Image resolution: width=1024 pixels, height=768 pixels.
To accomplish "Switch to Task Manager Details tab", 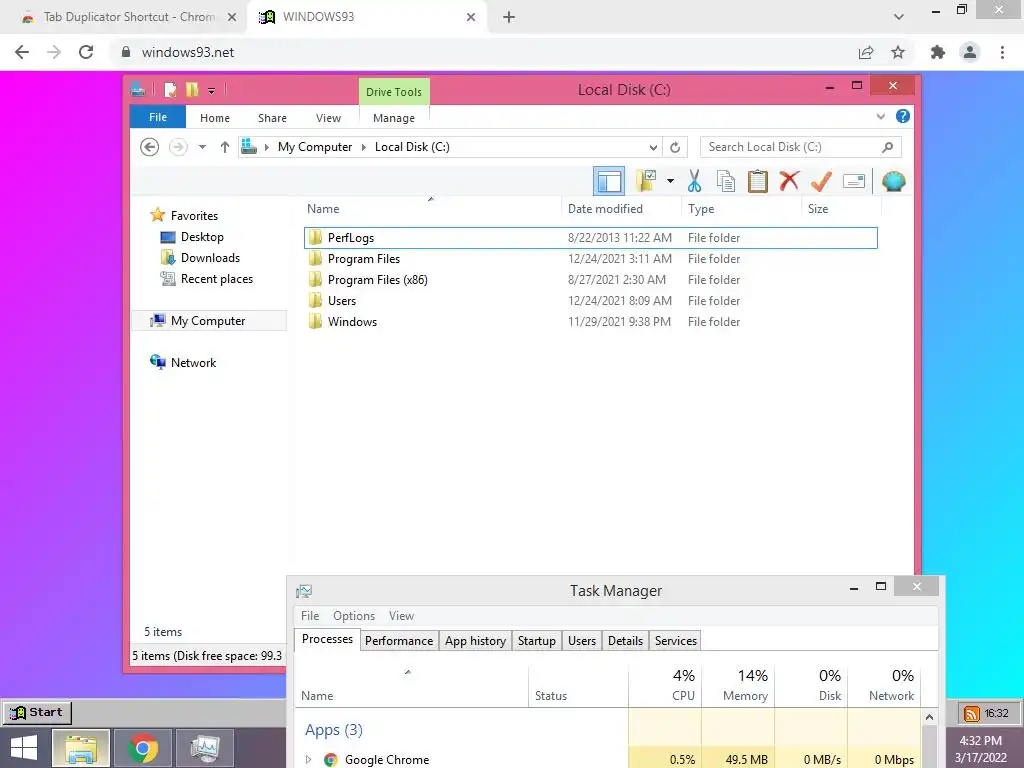I will (625, 641).
